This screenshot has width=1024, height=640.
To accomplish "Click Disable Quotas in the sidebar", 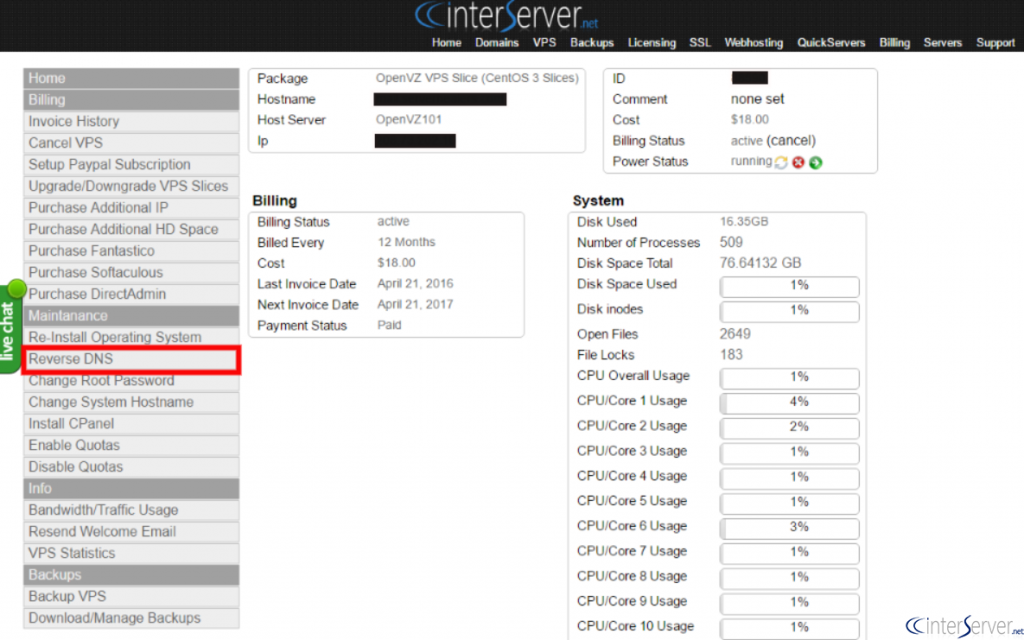I will (x=131, y=467).
